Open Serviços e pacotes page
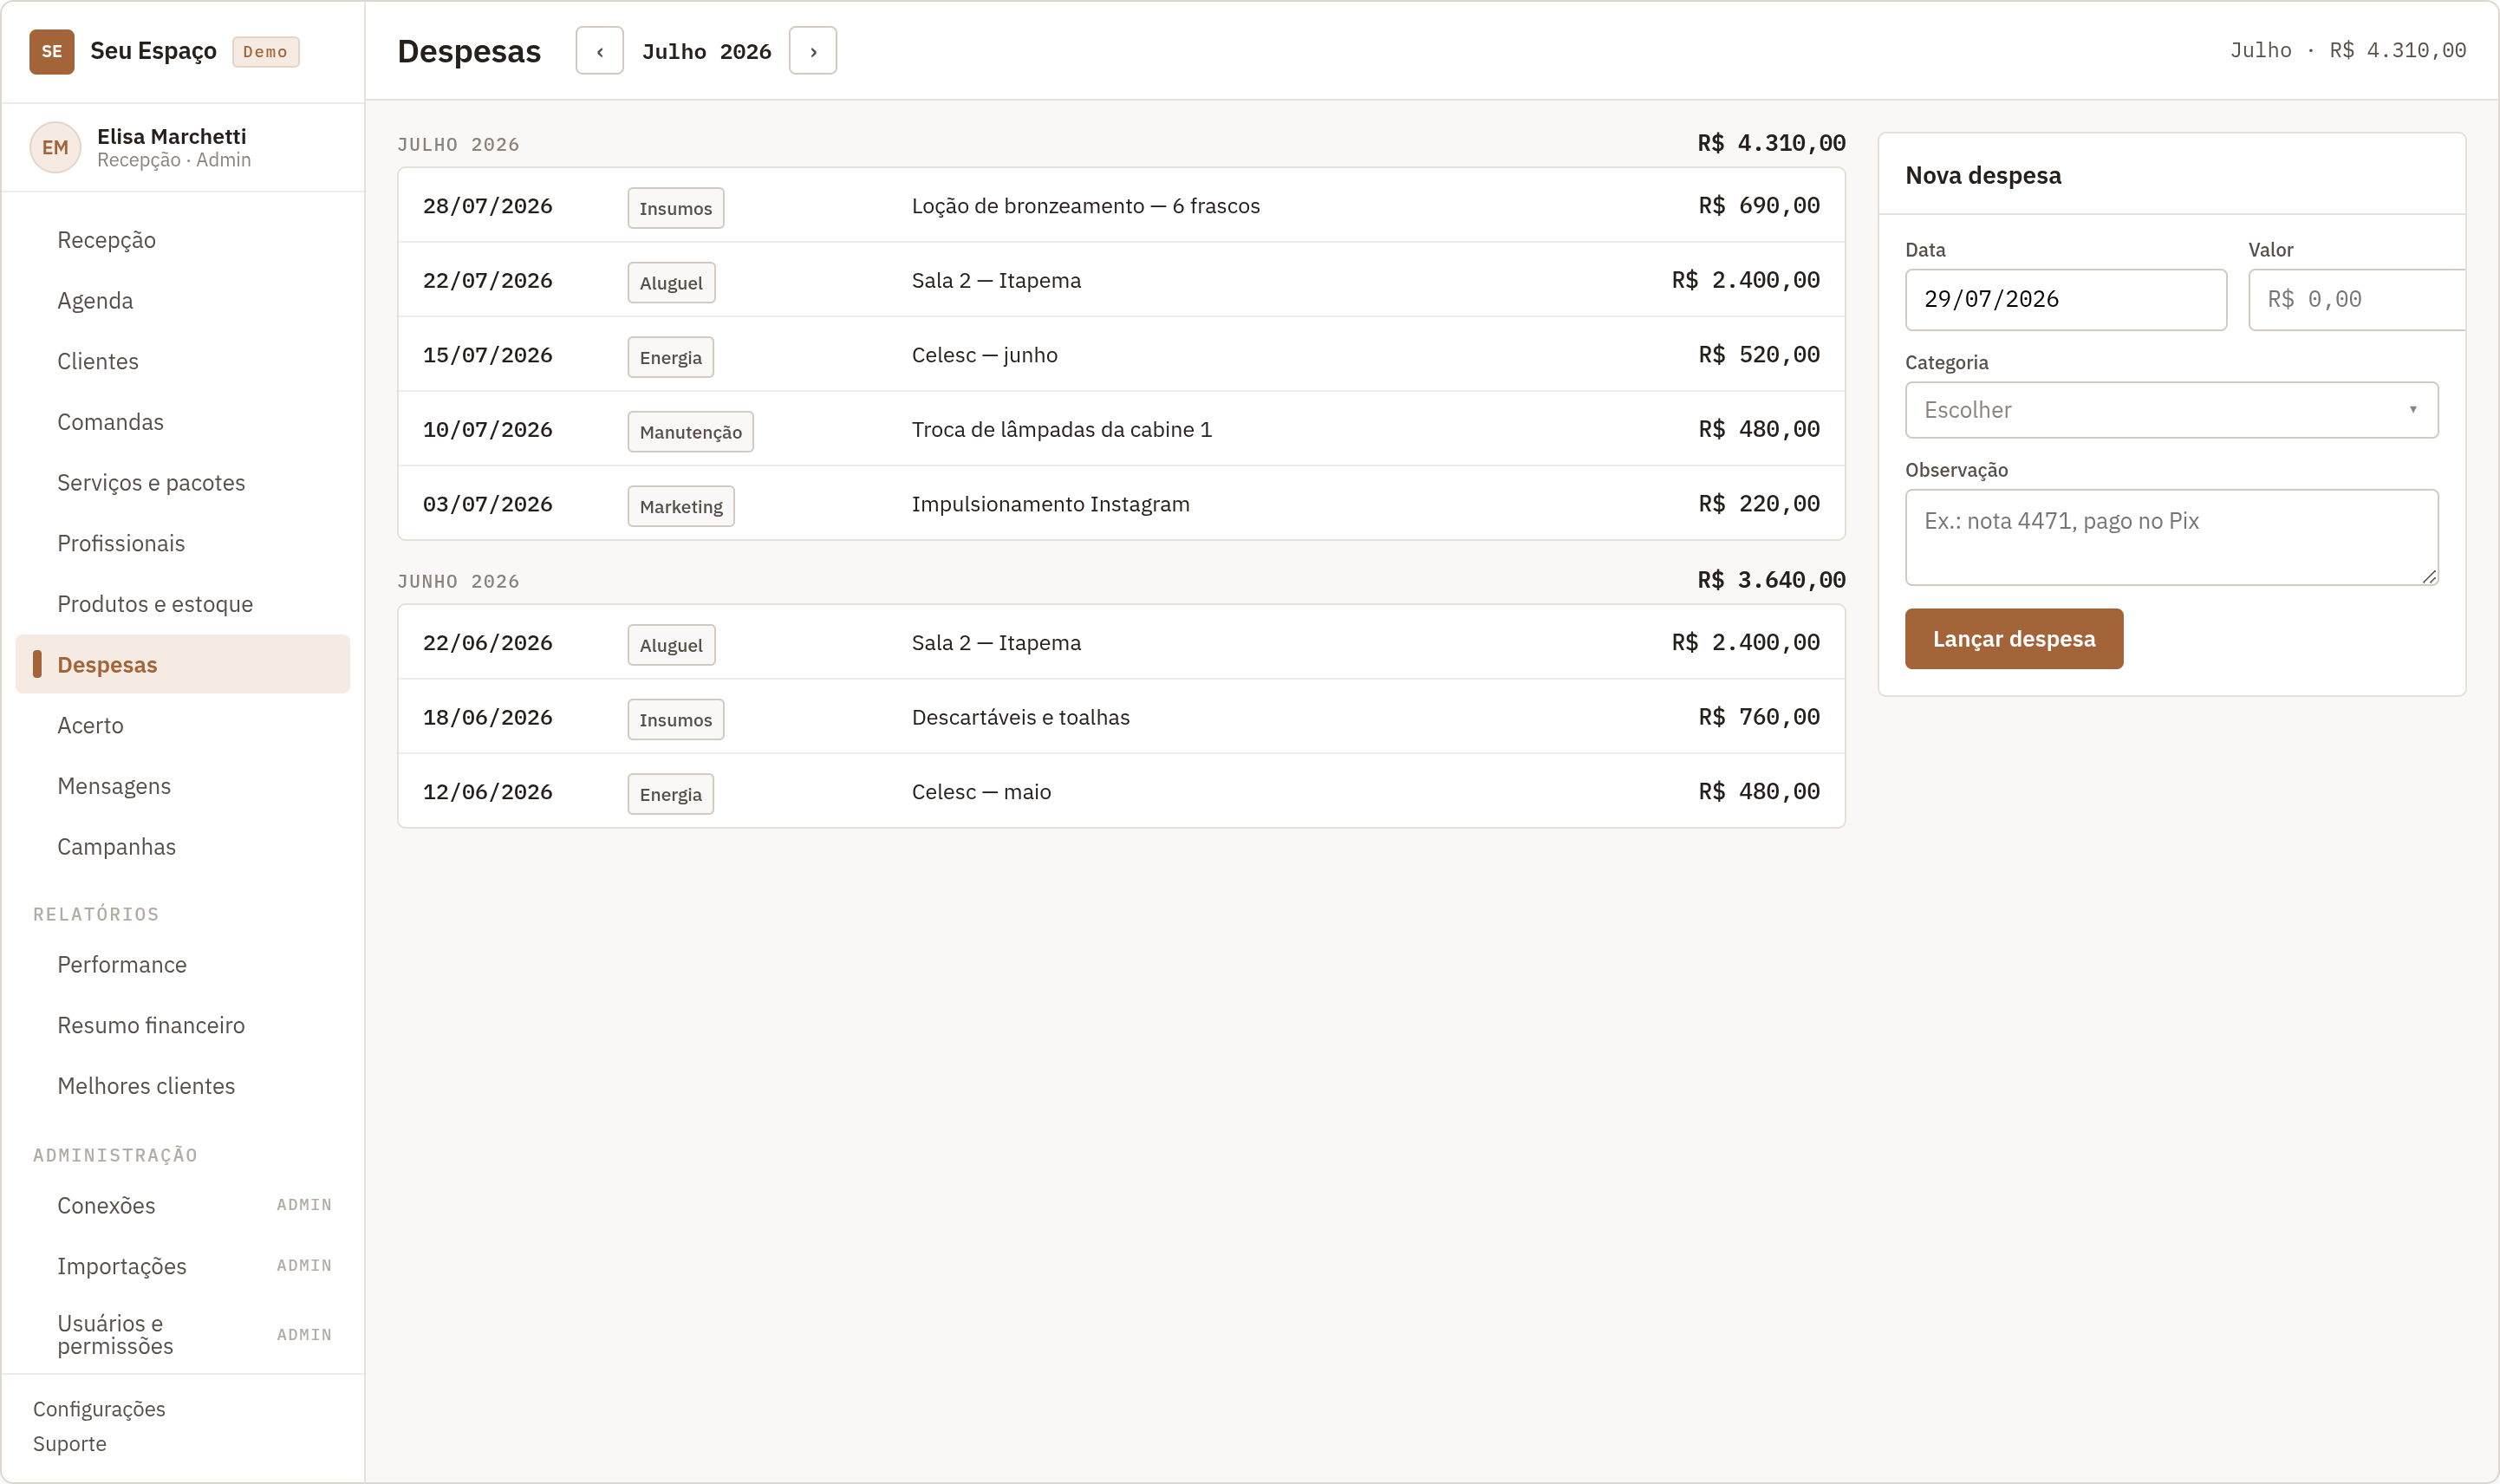 [183, 483]
